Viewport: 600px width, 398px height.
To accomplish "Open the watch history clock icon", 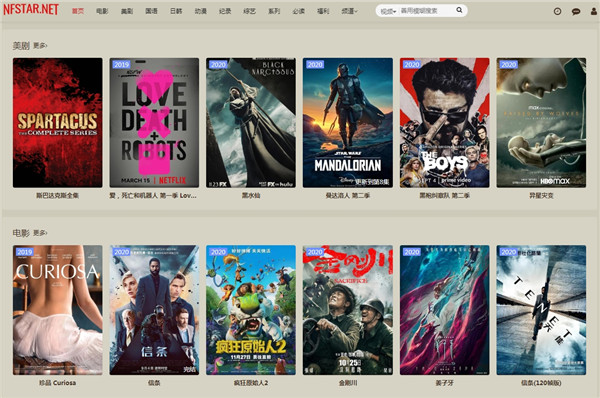I will (x=557, y=11).
